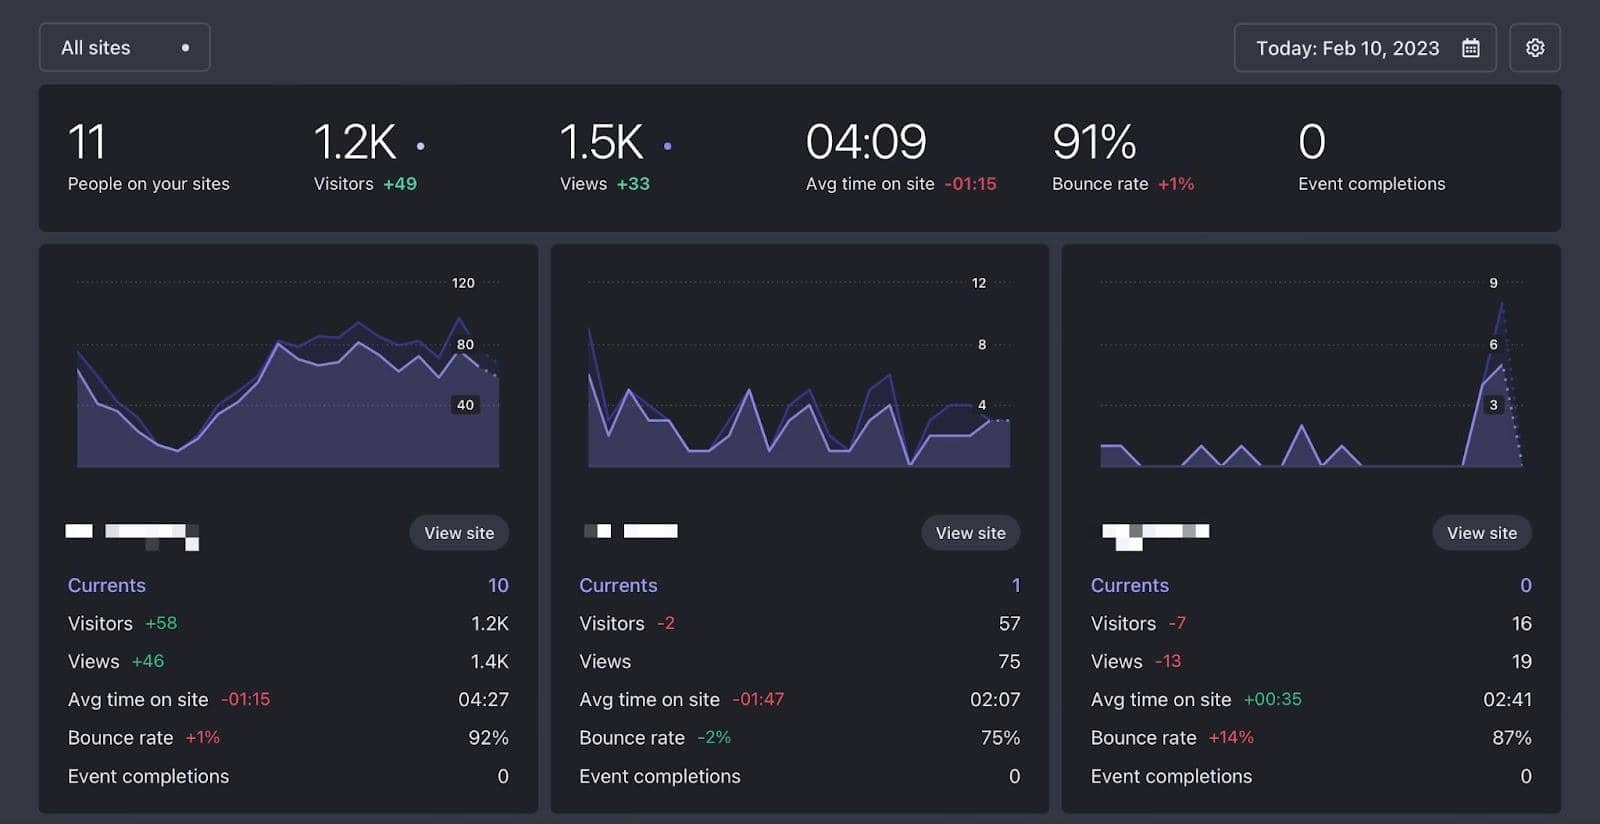The image size is (1600, 824).
Task: Click the calendar icon beside the date
Action: (x=1470, y=48)
